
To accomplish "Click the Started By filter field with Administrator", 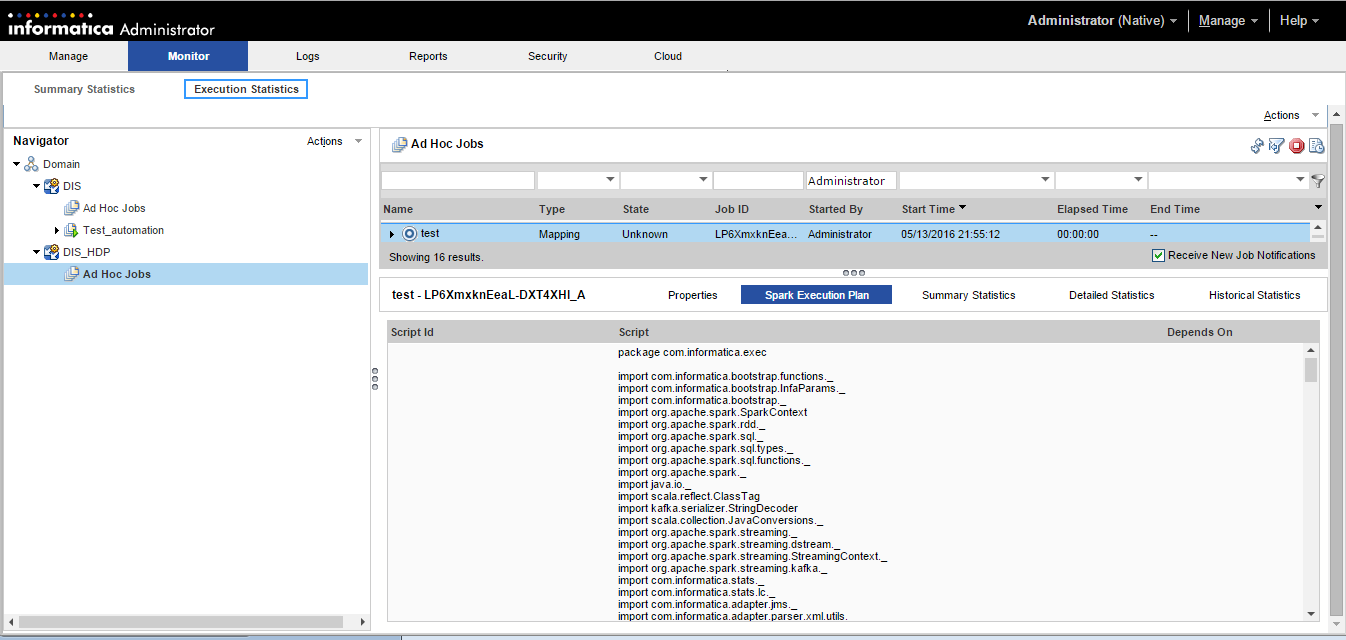I will pos(851,180).
